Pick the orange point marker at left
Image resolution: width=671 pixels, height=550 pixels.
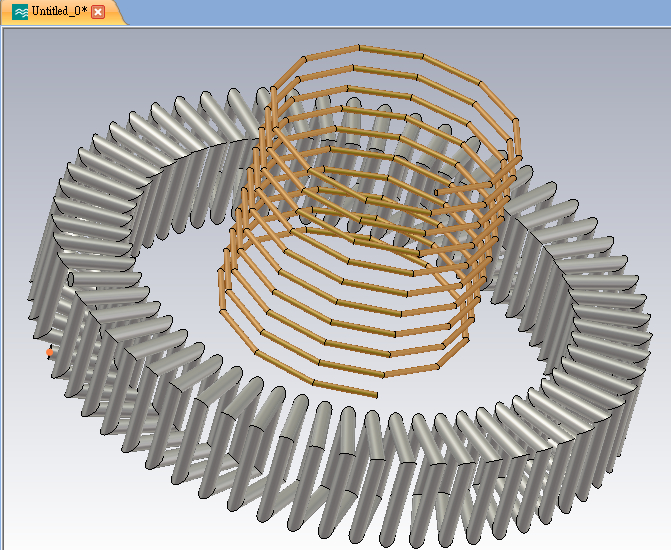tap(50, 352)
